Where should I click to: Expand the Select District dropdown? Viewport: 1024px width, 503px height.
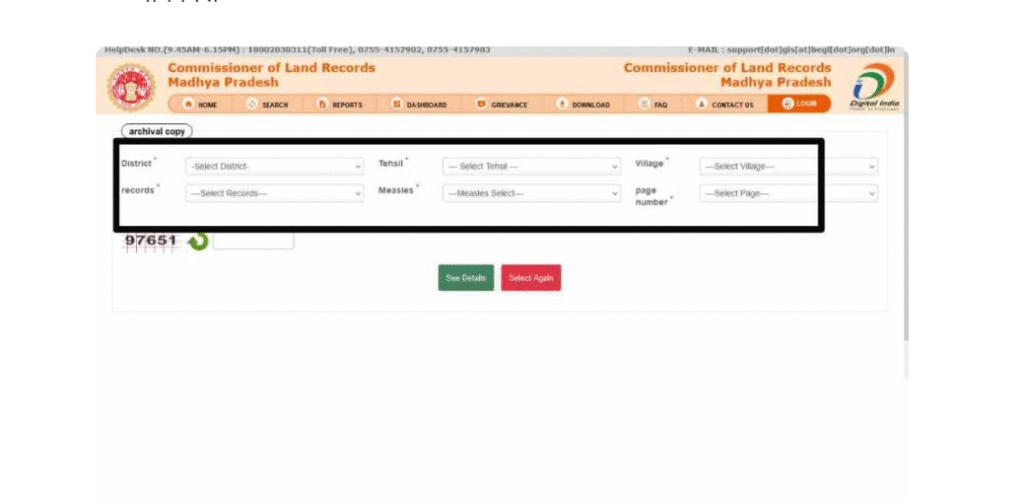point(274,166)
